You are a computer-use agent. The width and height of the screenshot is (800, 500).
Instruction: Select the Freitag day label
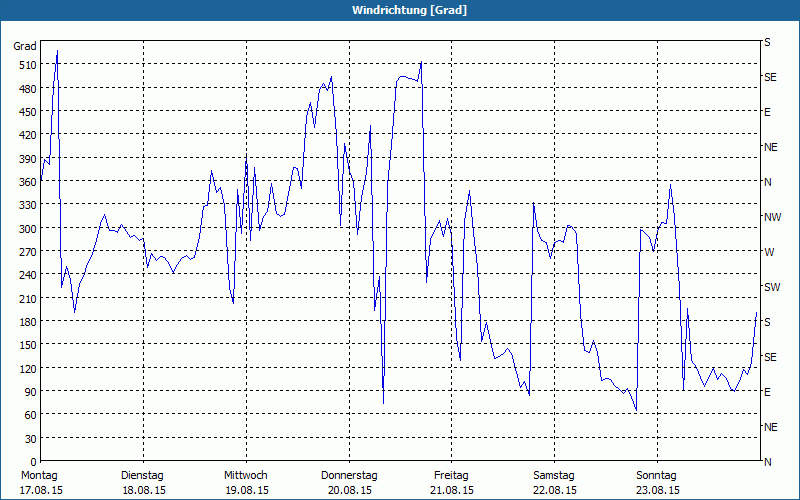click(x=451, y=476)
